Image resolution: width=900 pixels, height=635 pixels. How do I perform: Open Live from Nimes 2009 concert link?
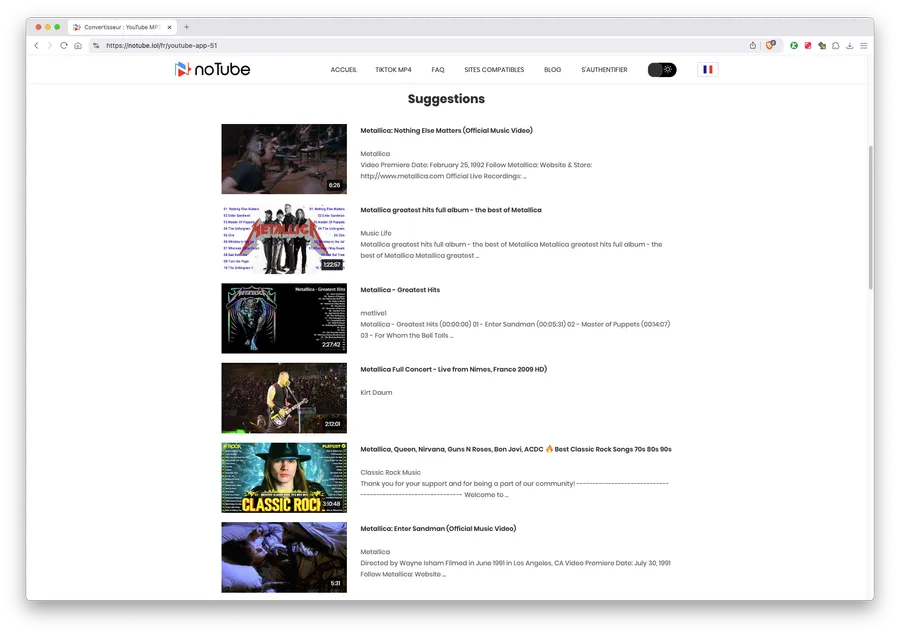click(x=453, y=369)
